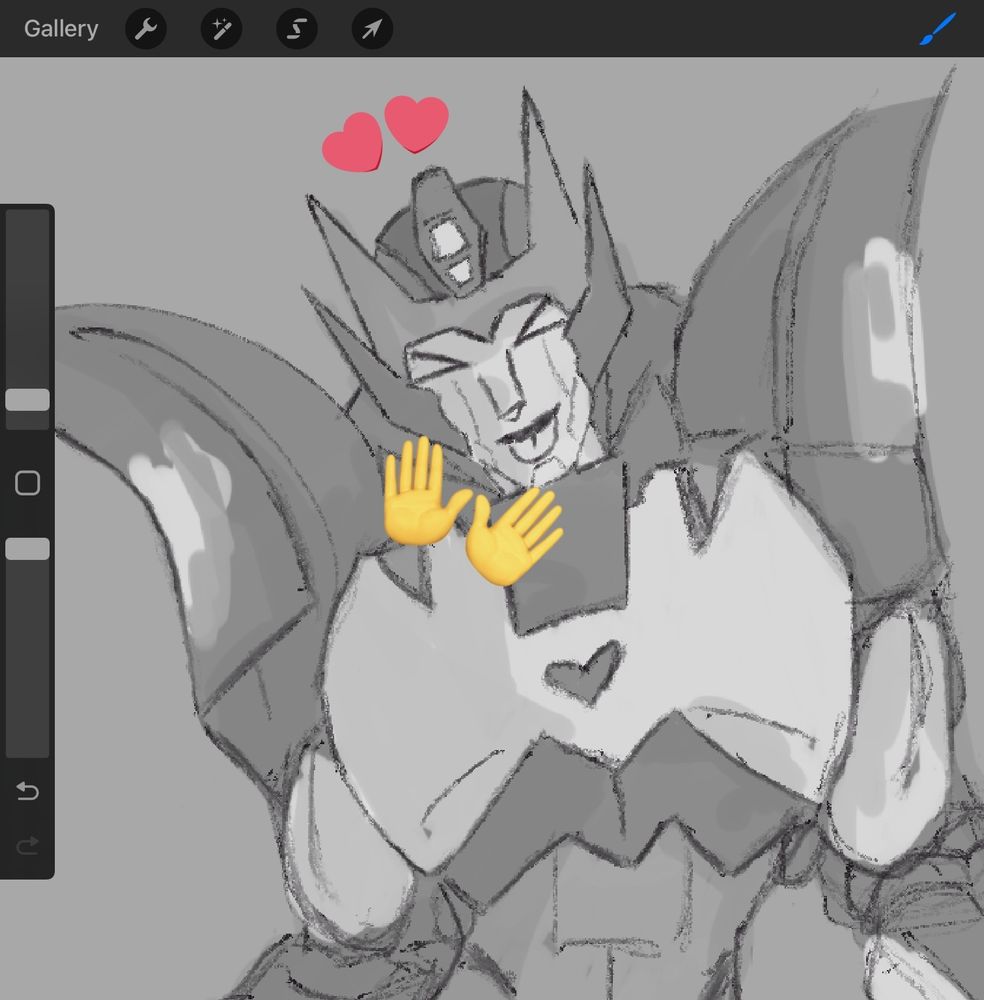This screenshot has height=1000, width=984.
Task: Return to the Gallery
Action: point(61,29)
